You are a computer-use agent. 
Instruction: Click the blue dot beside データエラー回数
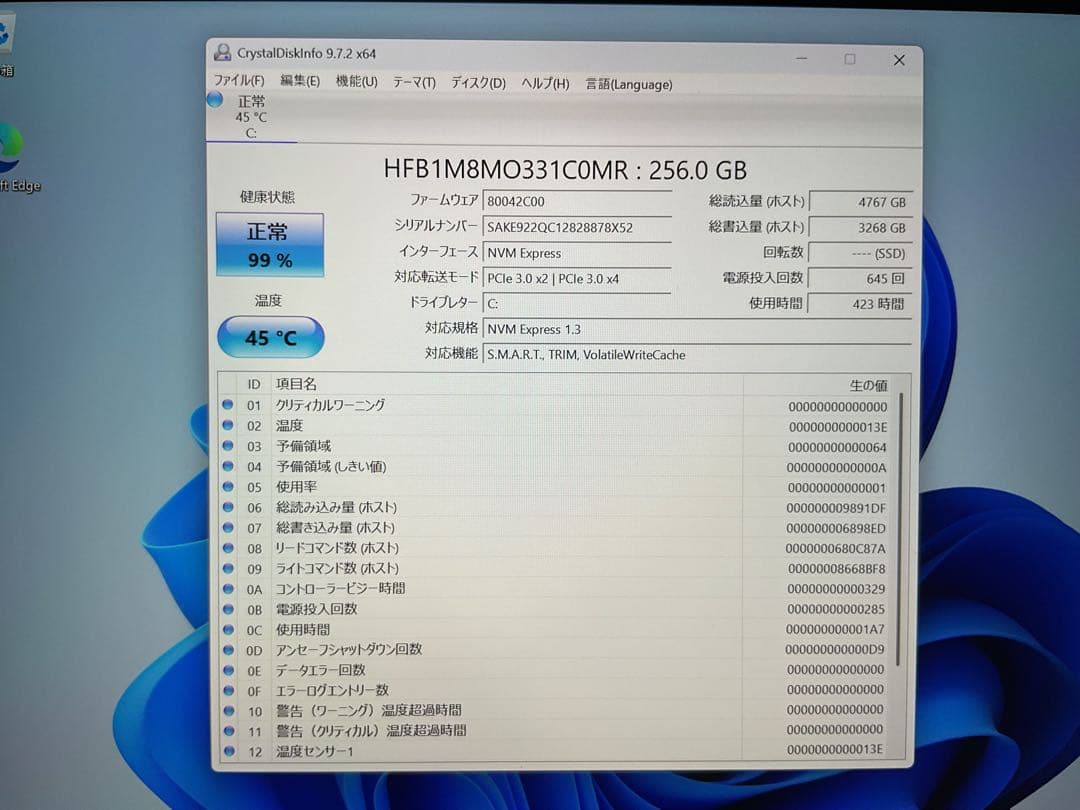tap(230, 670)
